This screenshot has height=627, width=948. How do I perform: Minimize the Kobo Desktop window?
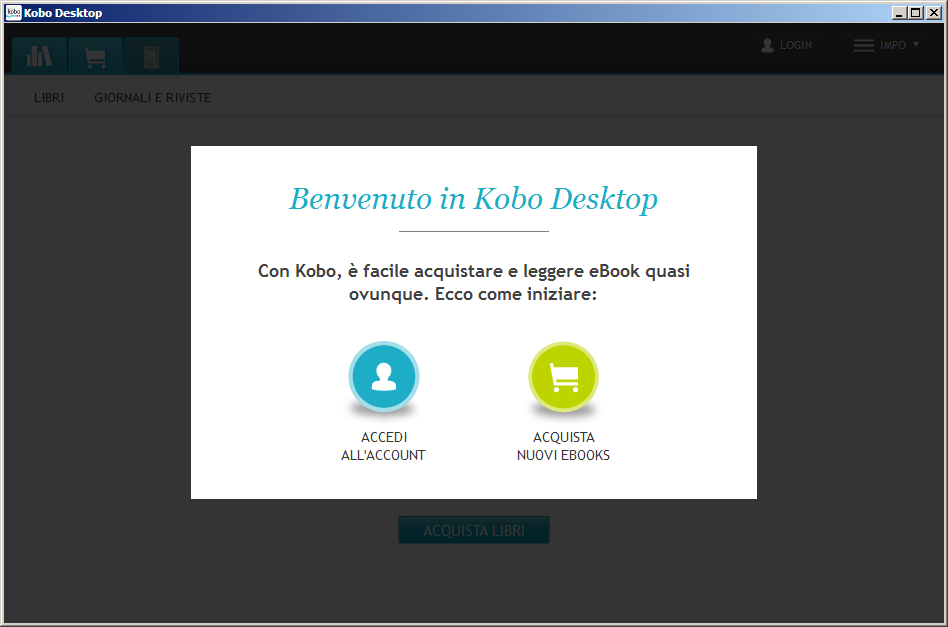(x=899, y=13)
